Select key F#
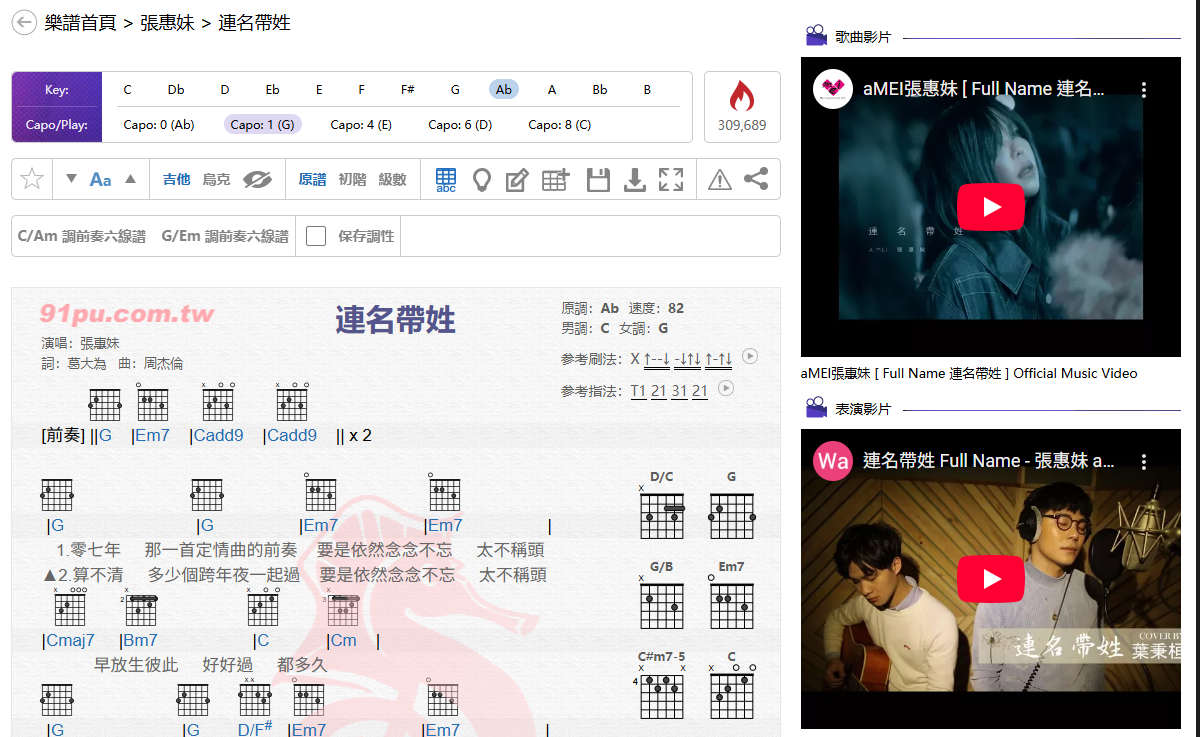 click(x=408, y=90)
